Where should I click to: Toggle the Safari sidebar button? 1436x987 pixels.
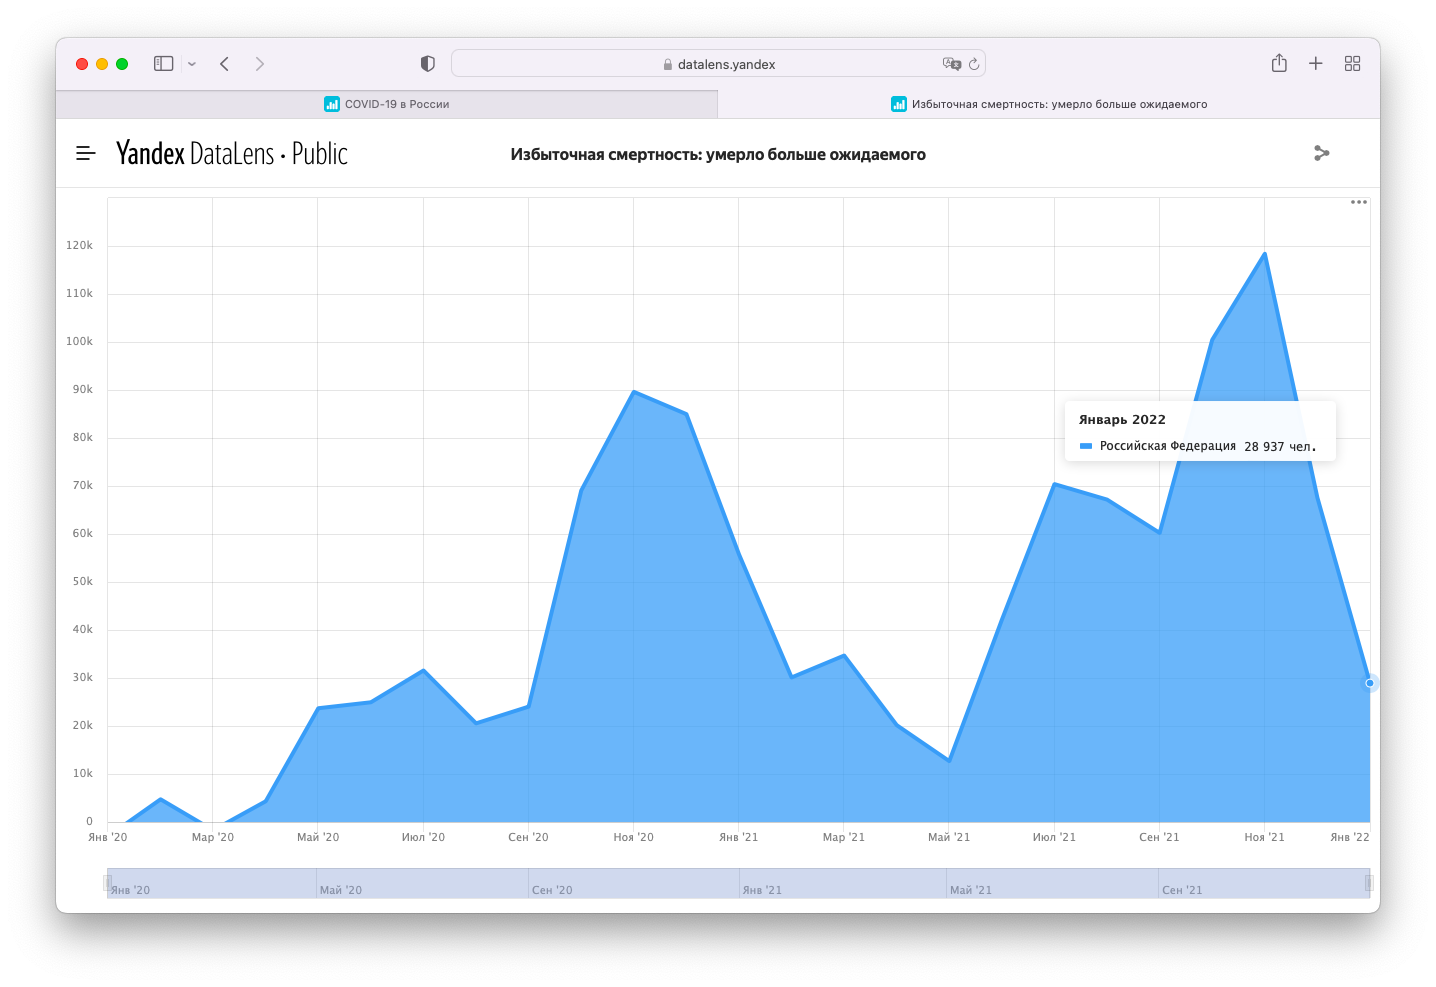pos(163,64)
